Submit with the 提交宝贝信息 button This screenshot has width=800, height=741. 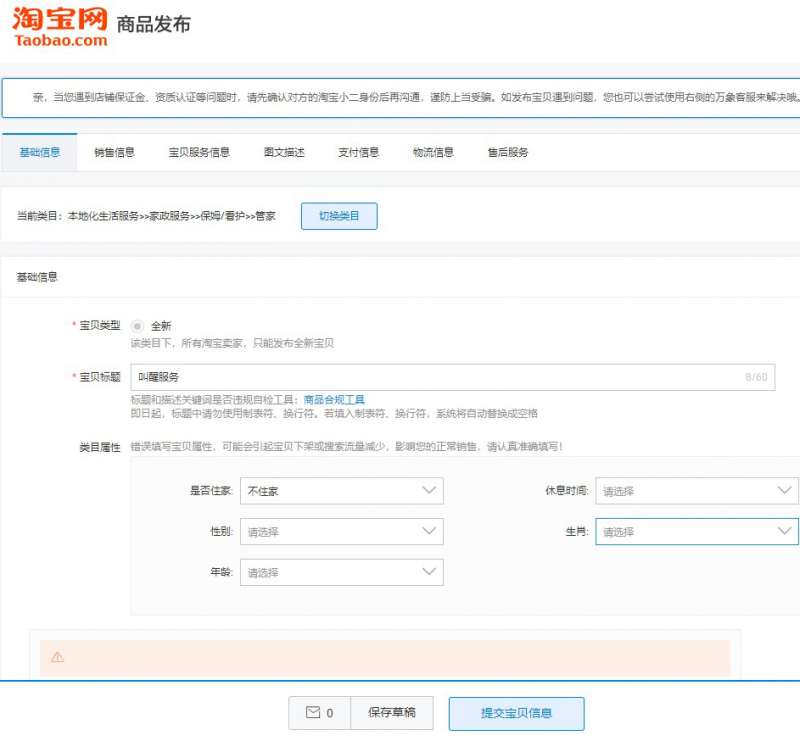click(x=516, y=713)
